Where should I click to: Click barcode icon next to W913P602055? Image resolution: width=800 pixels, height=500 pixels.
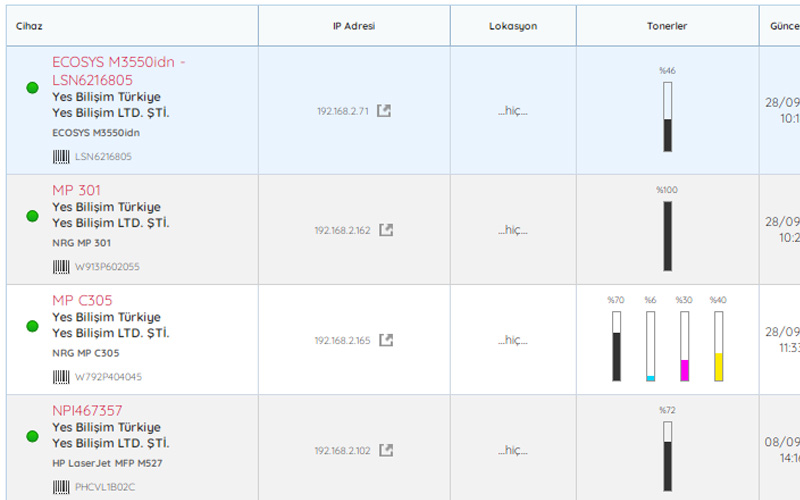click(x=61, y=267)
